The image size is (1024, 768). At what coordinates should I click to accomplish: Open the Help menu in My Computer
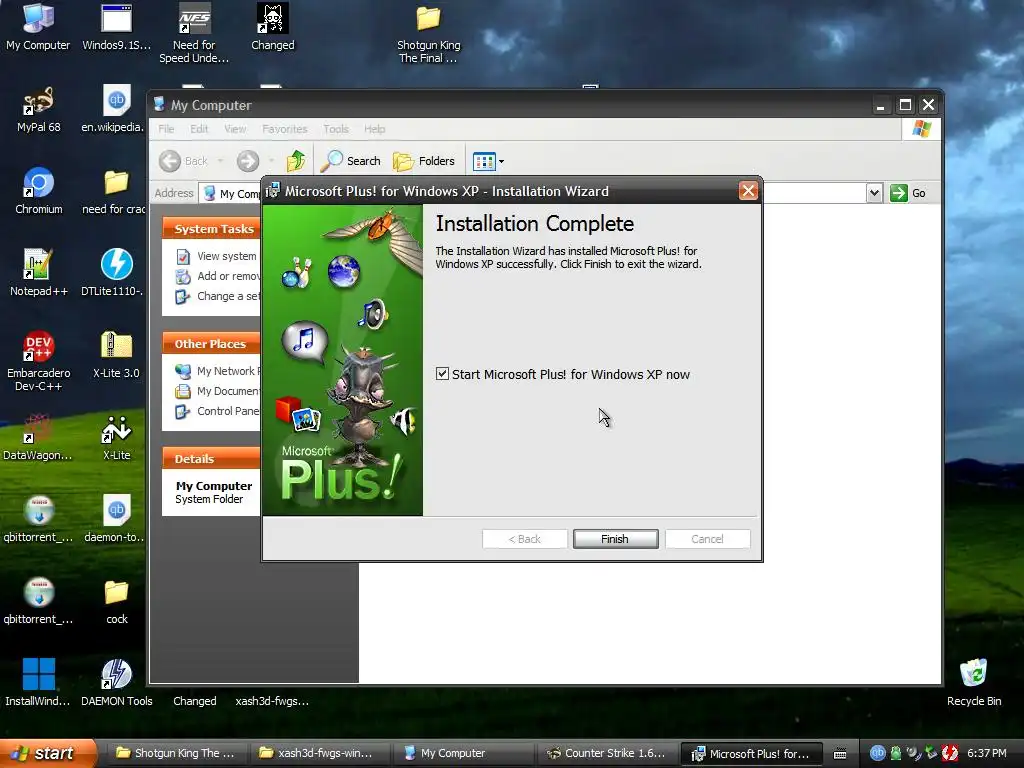(x=374, y=129)
